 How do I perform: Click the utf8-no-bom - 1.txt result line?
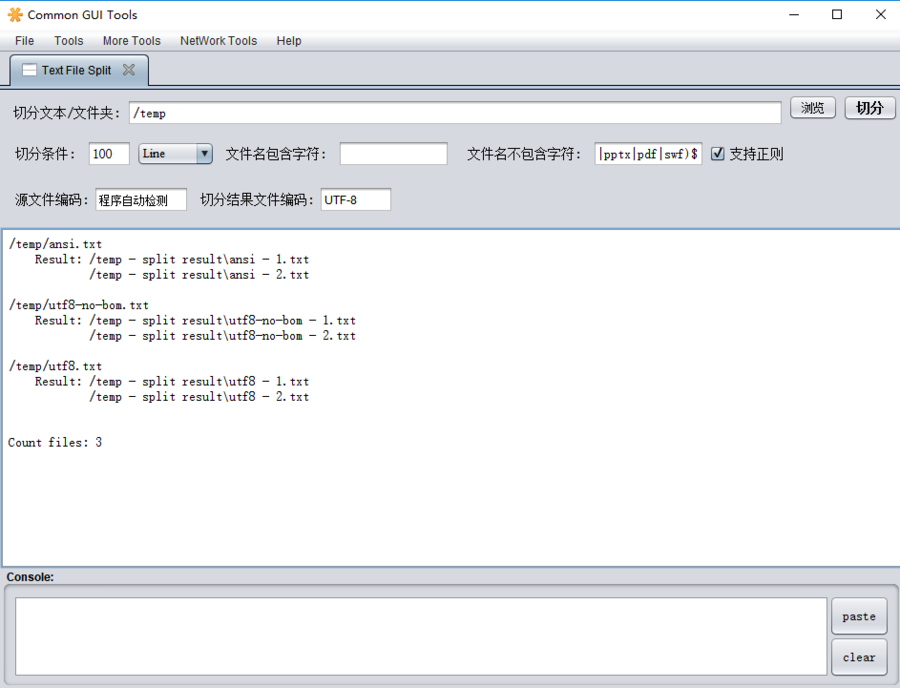click(195, 320)
